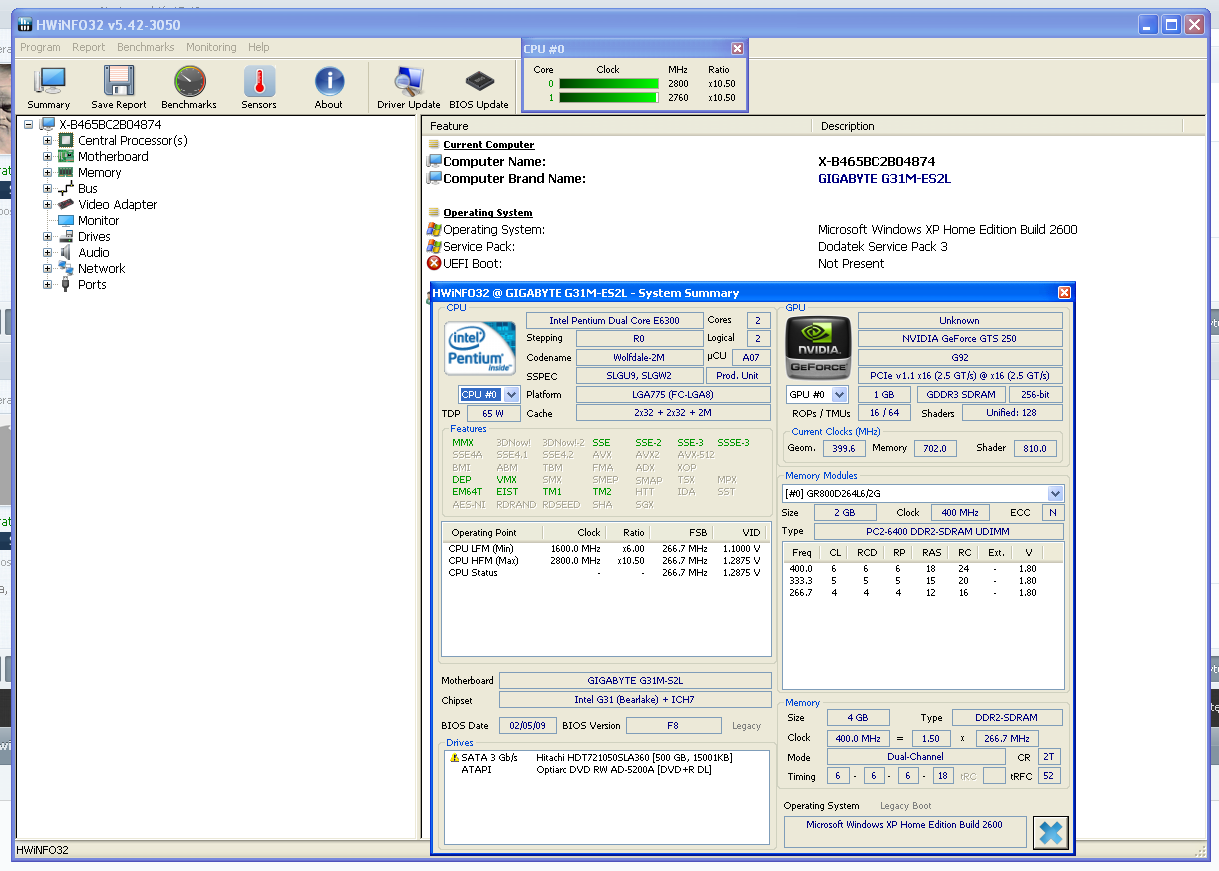
Task: Select Monitor in the tree
Action: pos(98,221)
